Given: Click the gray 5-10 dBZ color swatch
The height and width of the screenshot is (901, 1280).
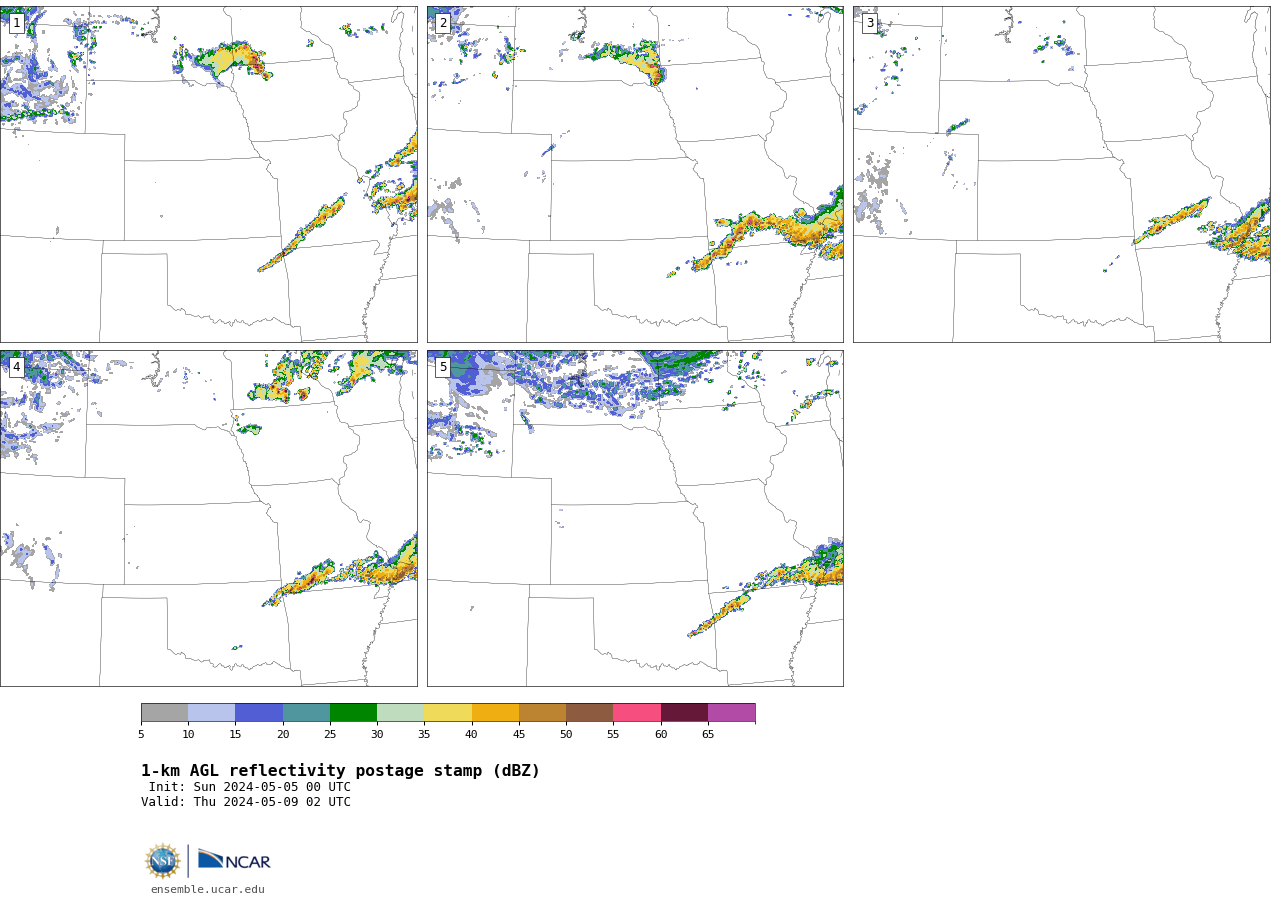Looking at the screenshot, I should (164, 713).
